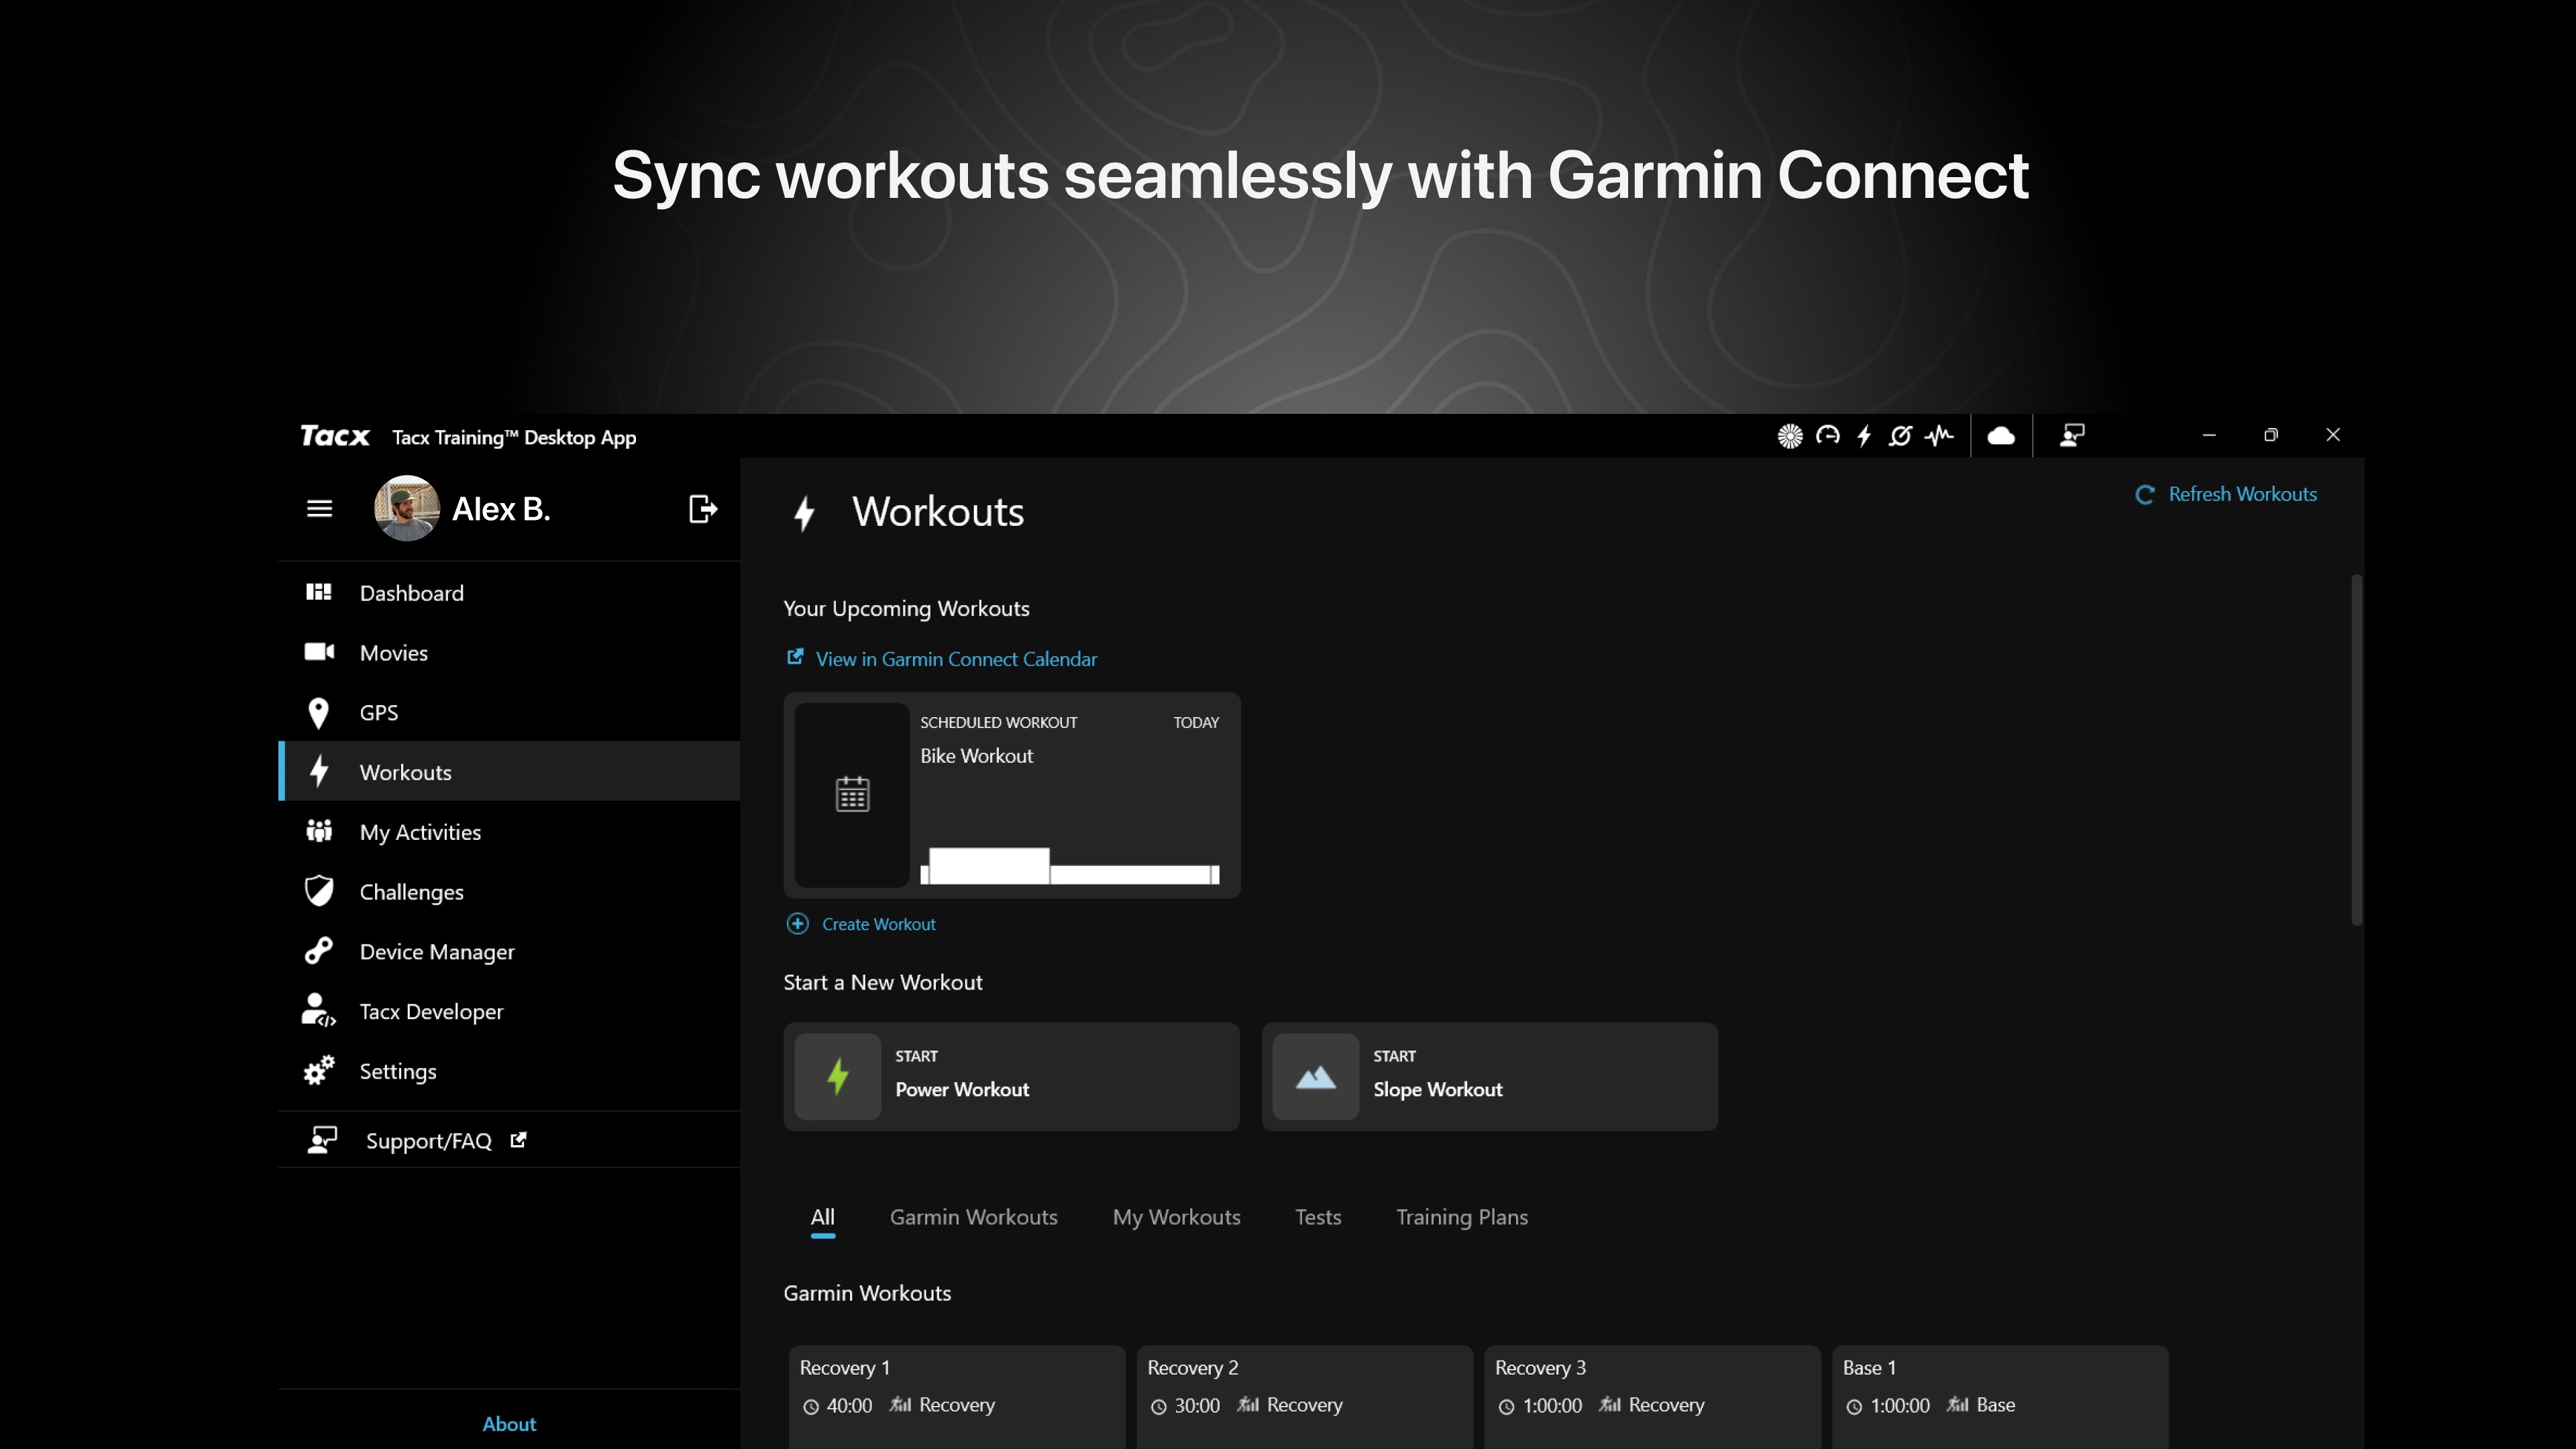Screen dimensions: 2576x1449
Task: Switch to the My Workouts tab
Action: pyautogui.click(x=1177, y=1217)
